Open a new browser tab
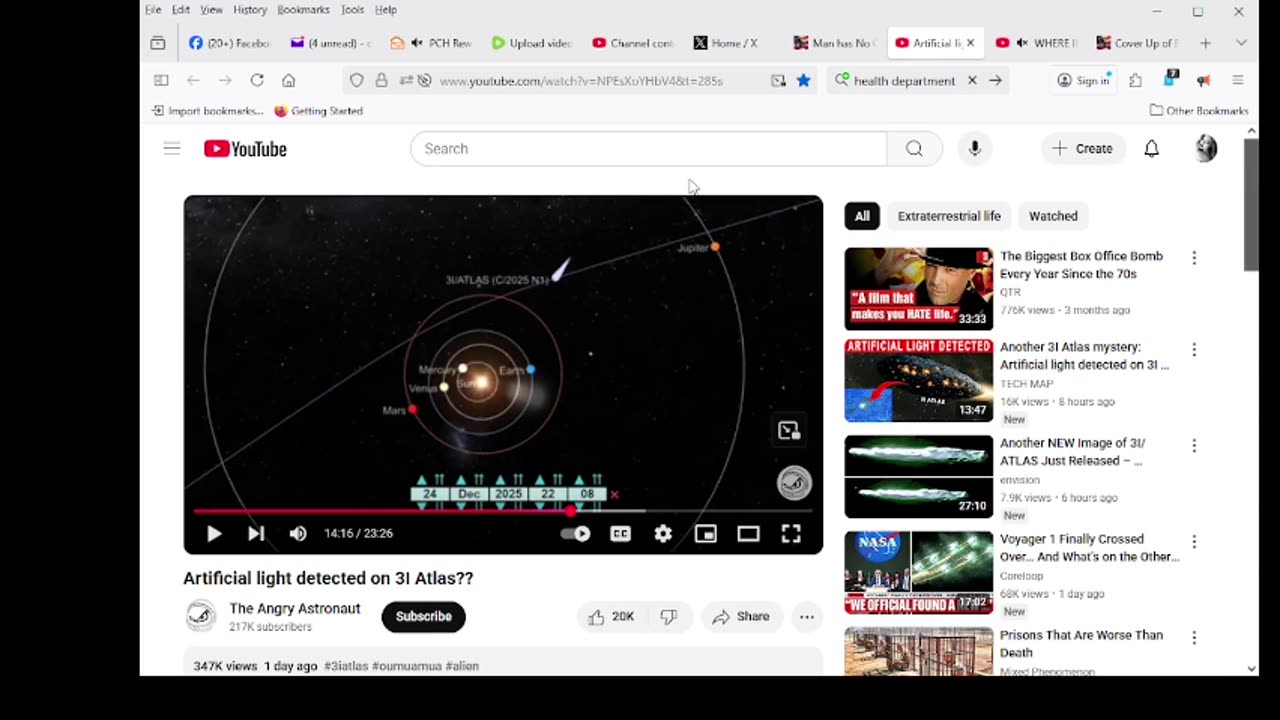Screen dimensions: 1280x720 1205,43
